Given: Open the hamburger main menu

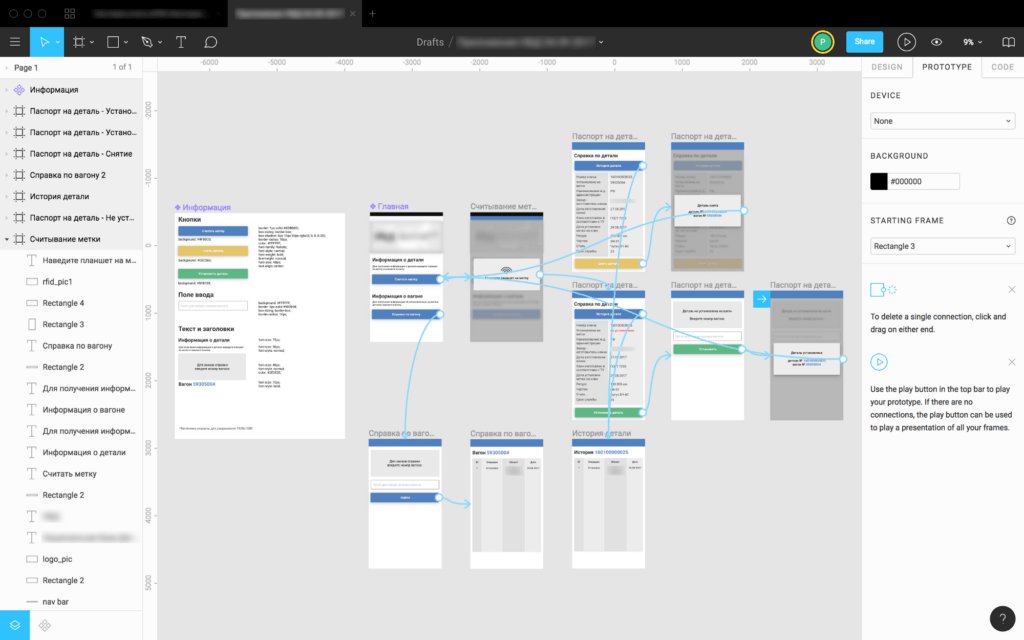Looking at the screenshot, I should tap(14, 42).
